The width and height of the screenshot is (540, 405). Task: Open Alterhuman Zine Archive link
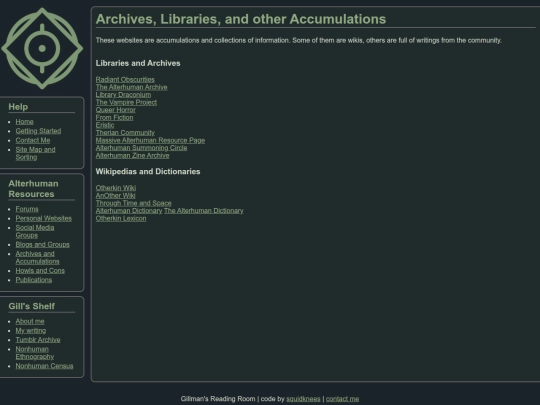coord(132,155)
